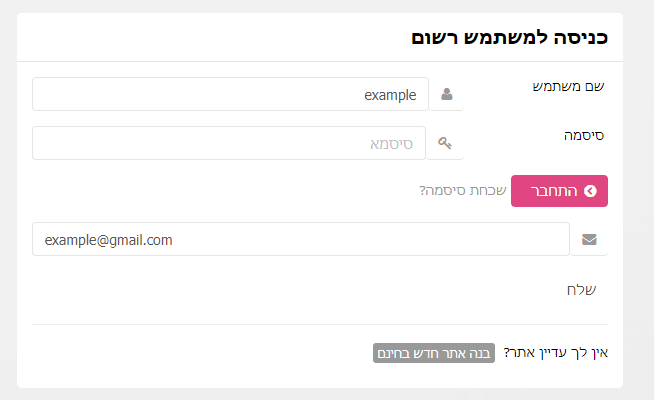Click the שם משתמש field label
Screen dimensions: 654x400
click(568, 86)
